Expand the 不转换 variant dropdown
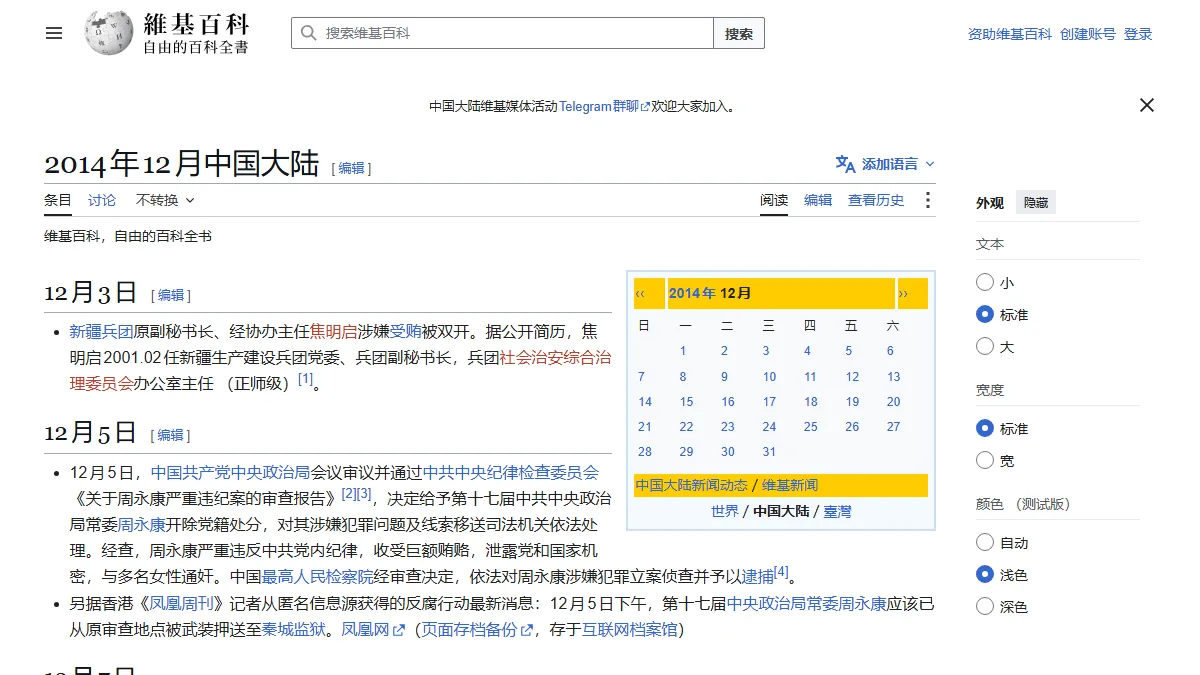 (165, 200)
